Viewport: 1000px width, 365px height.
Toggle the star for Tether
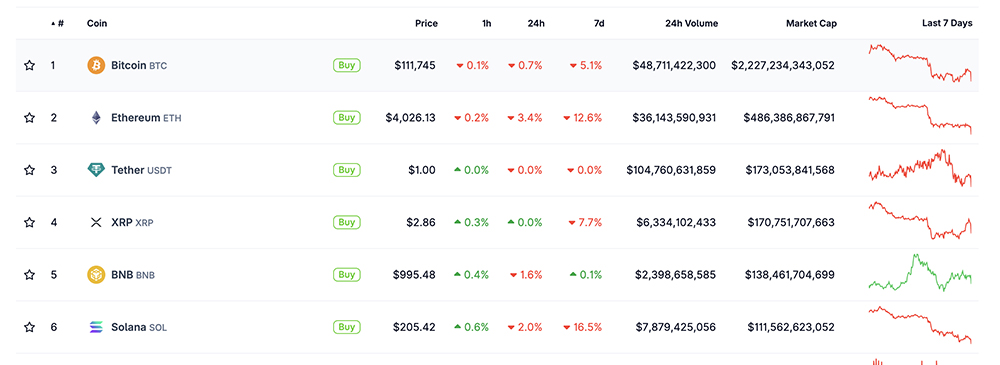point(29,170)
